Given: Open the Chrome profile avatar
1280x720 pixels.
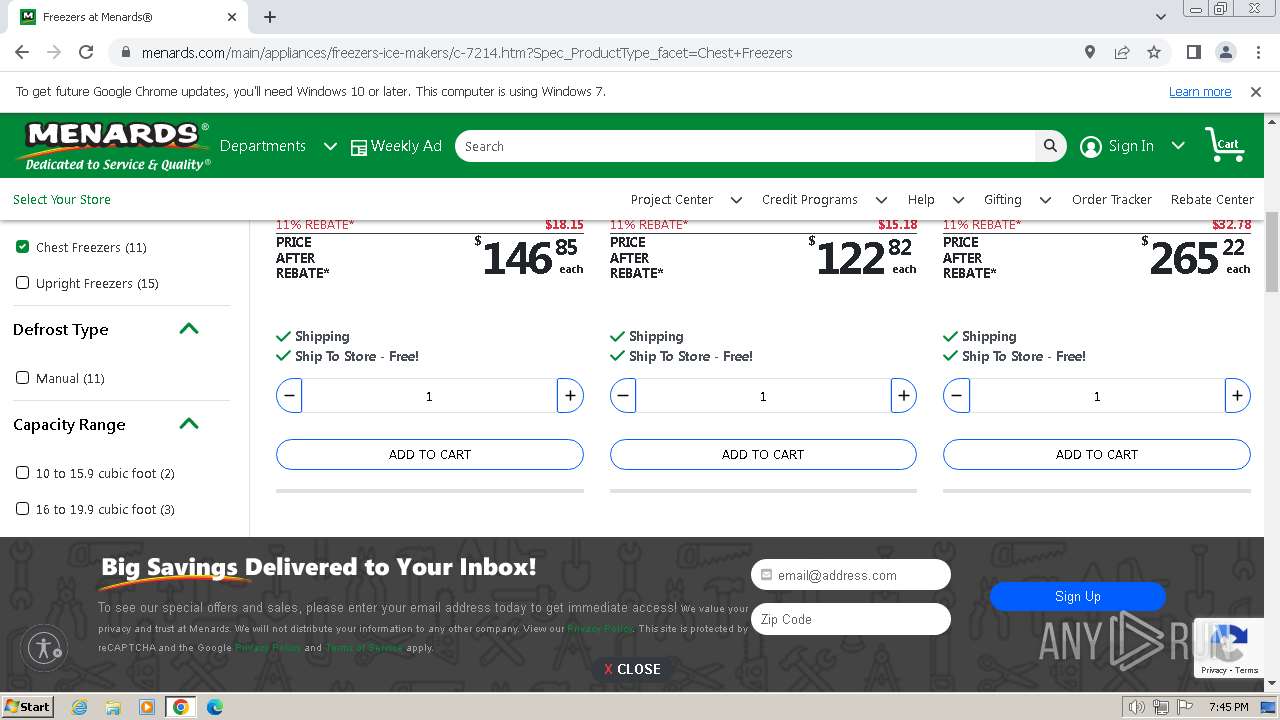Looking at the screenshot, I should click(1225, 52).
